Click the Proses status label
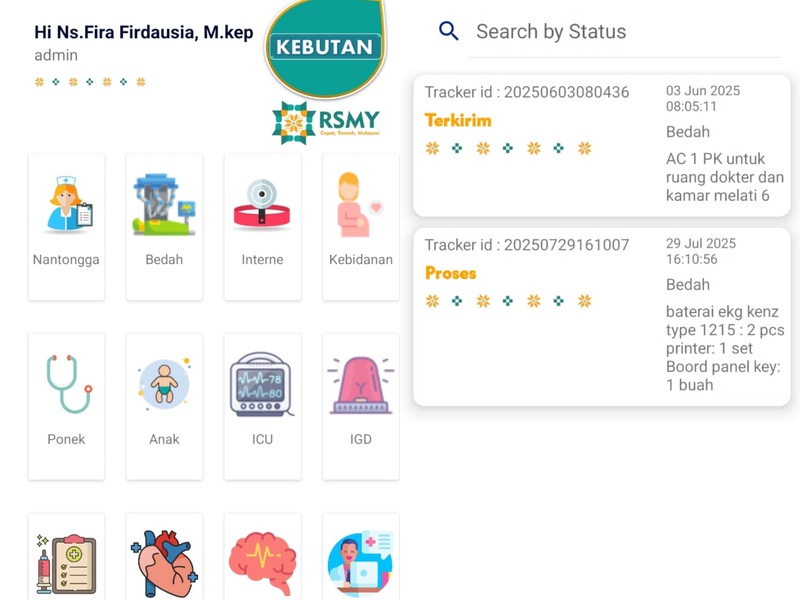800x600 pixels. pos(450,273)
